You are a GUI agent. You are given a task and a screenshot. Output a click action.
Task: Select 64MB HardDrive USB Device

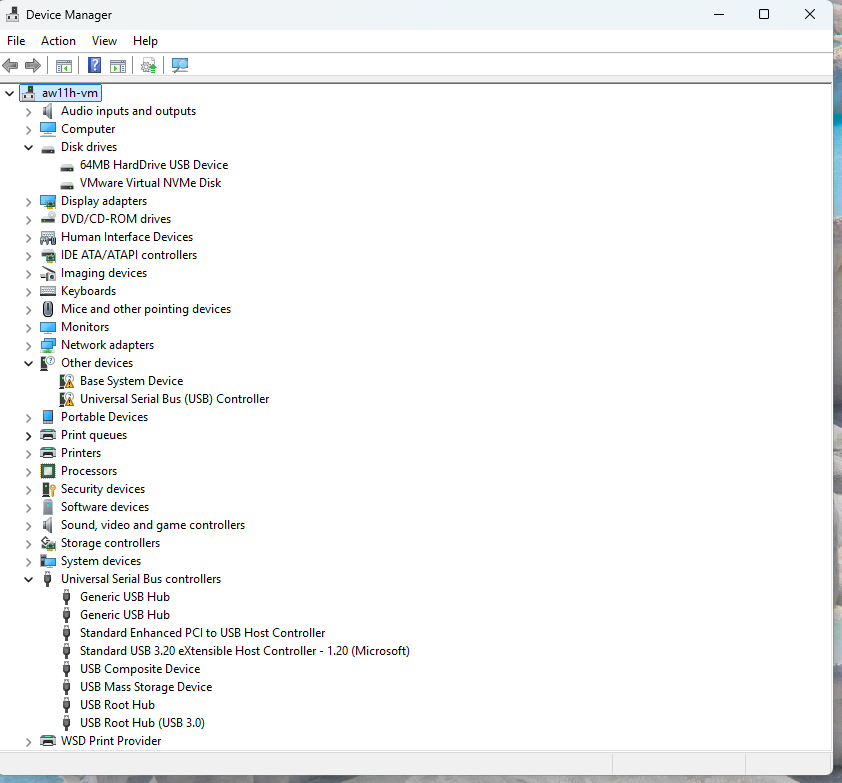pos(154,165)
